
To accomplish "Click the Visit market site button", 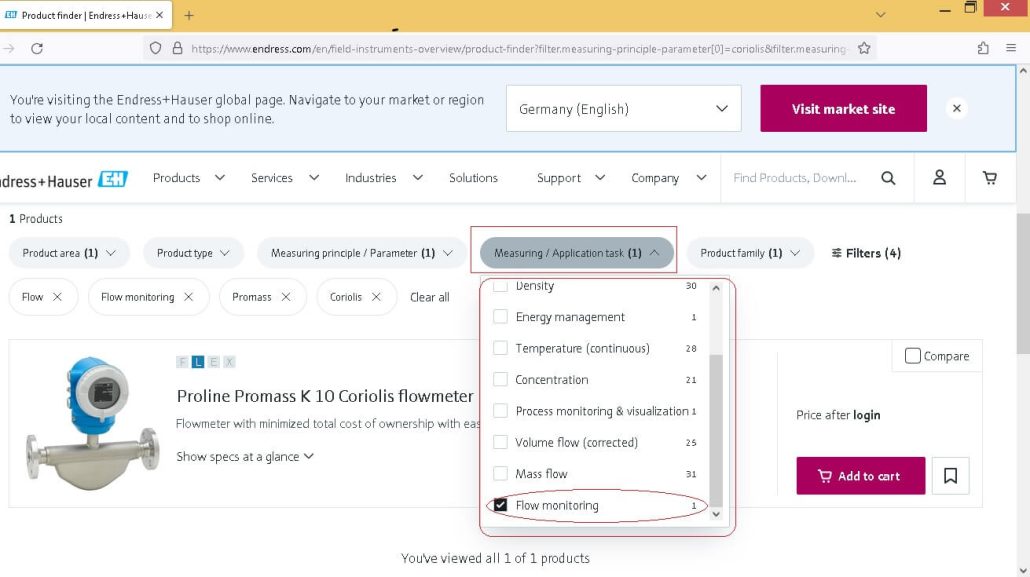I will click(x=843, y=108).
